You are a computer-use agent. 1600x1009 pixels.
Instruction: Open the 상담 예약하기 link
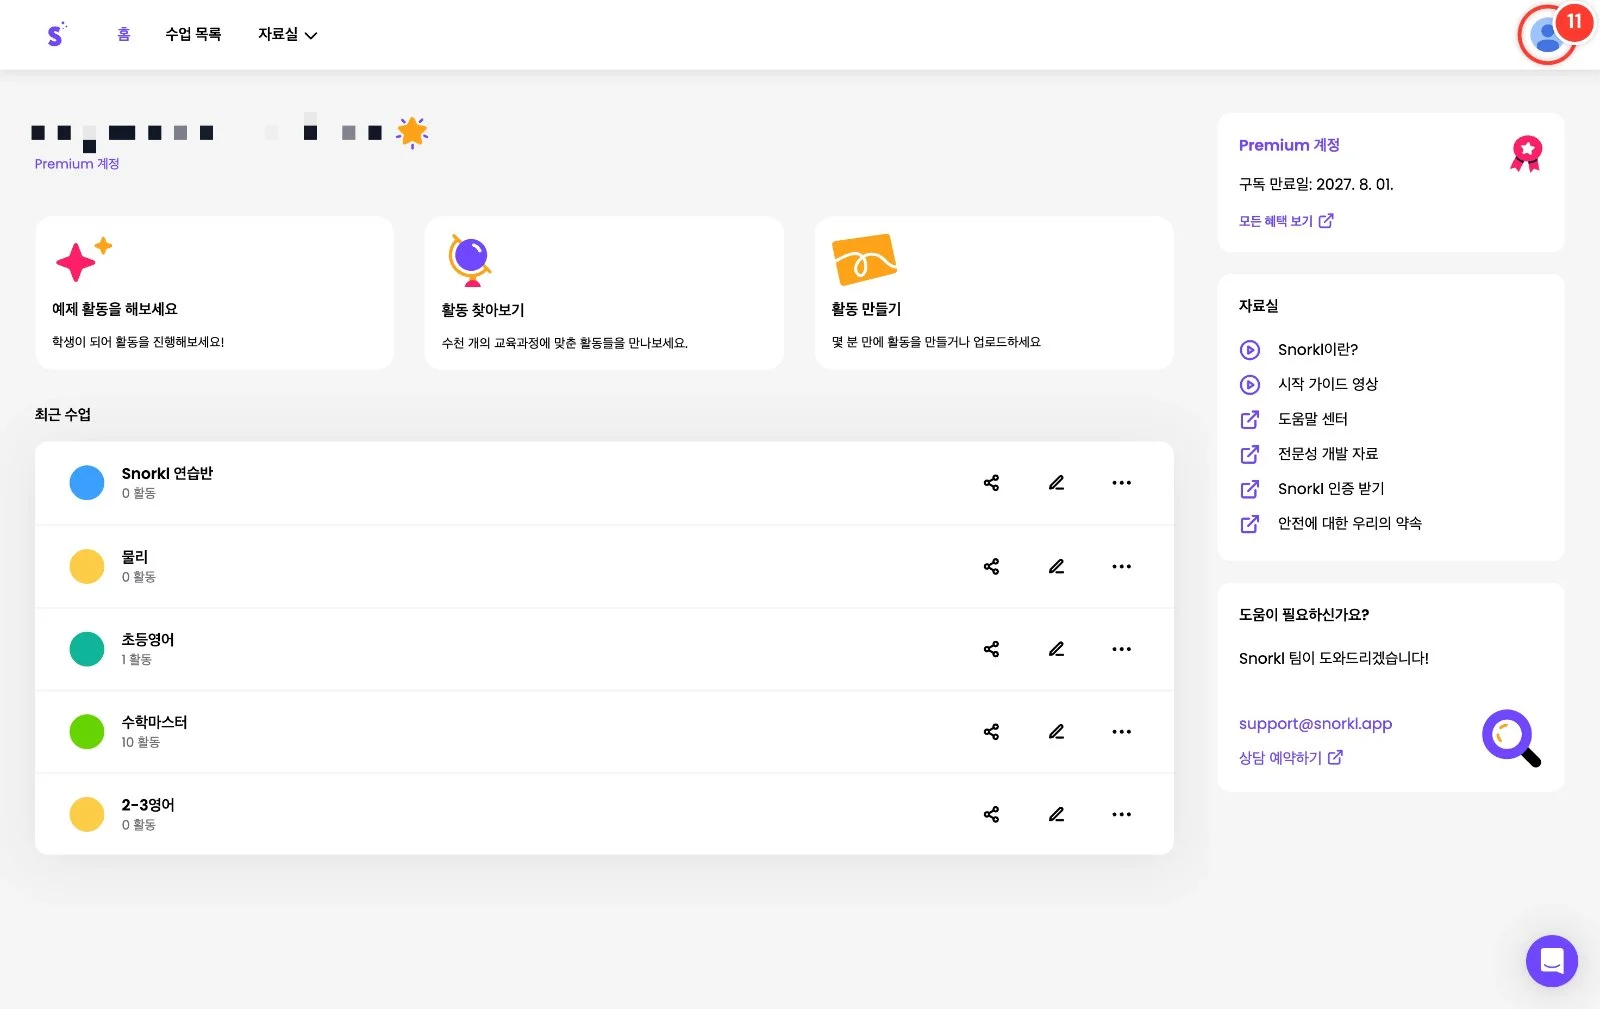pos(1291,758)
